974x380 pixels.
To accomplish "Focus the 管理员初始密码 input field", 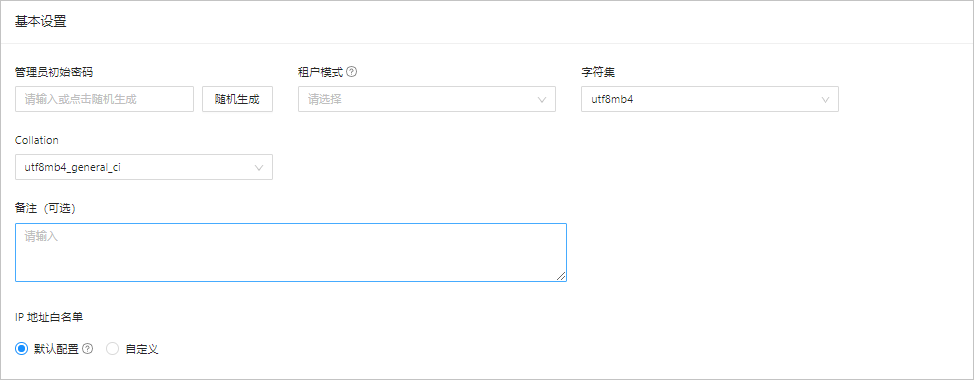I will tap(104, 99).
